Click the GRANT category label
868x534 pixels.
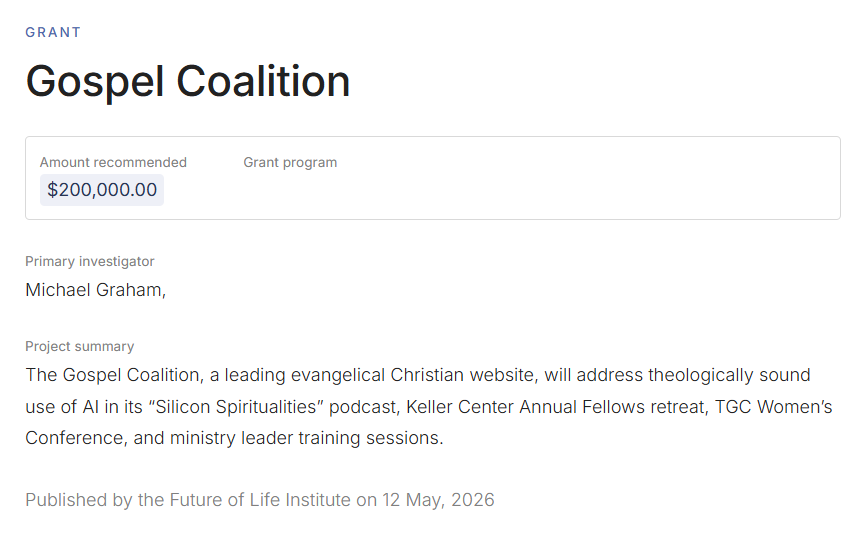[x=53, y=32]
